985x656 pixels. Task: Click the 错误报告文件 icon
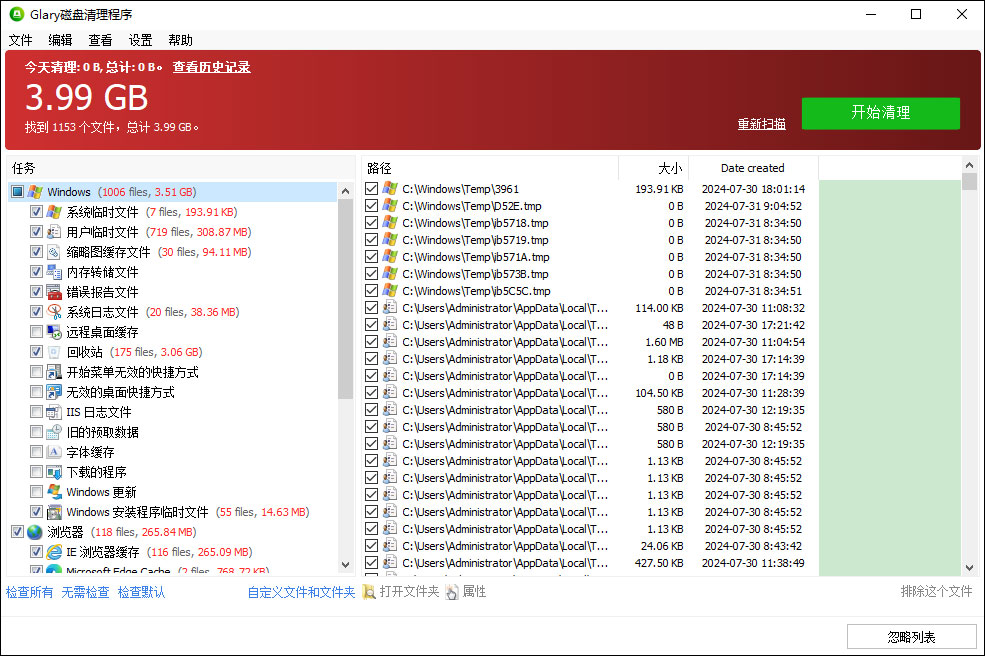pyautogui.click(x=55, y=292)
